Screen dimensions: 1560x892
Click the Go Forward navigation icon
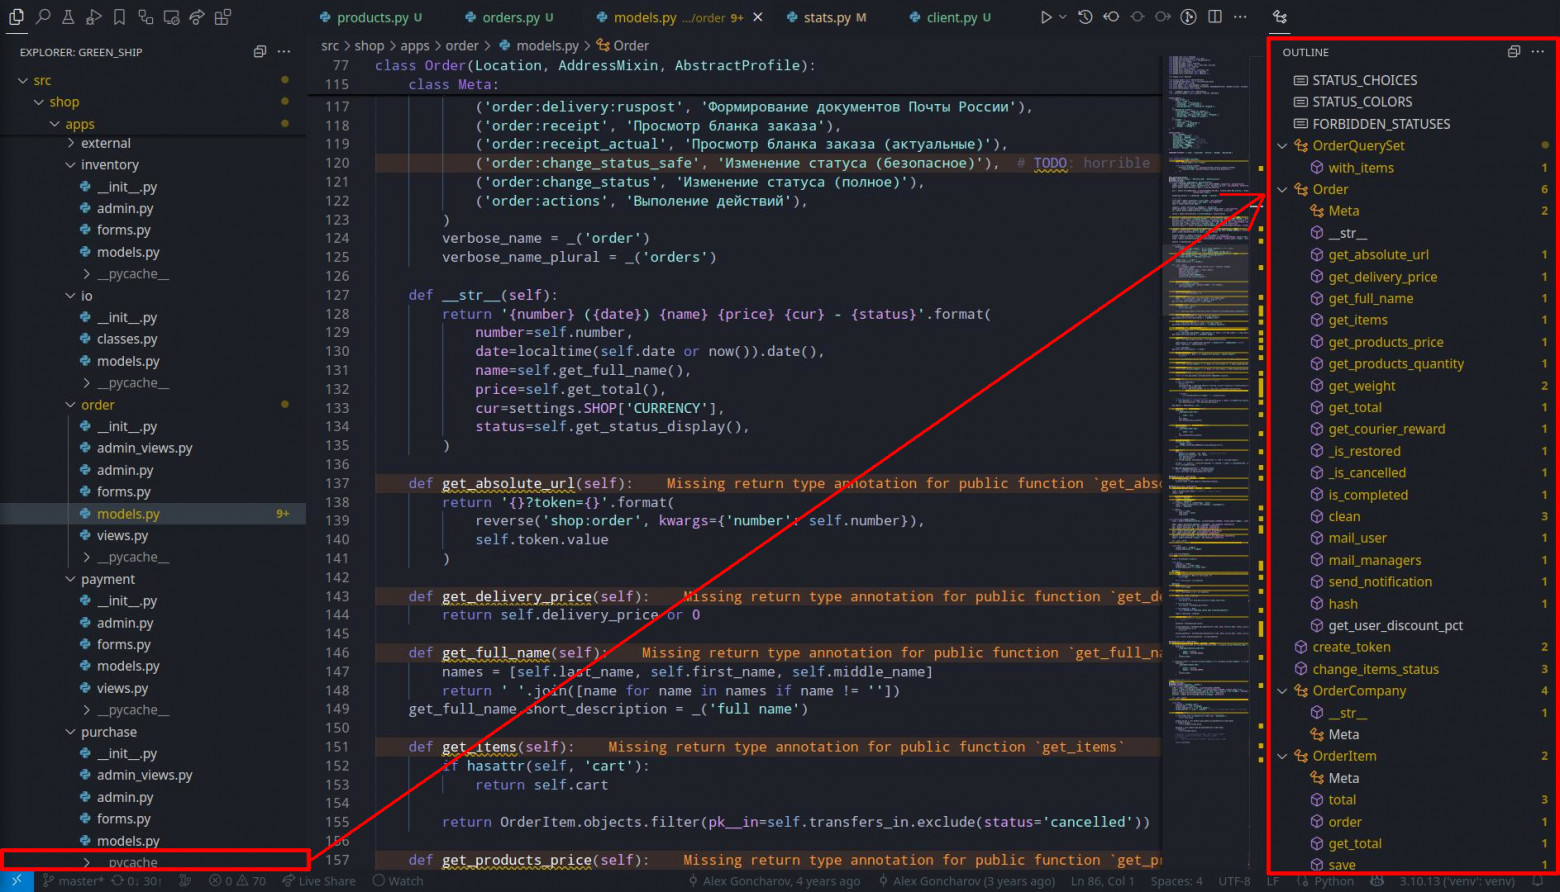[1163, 17]
